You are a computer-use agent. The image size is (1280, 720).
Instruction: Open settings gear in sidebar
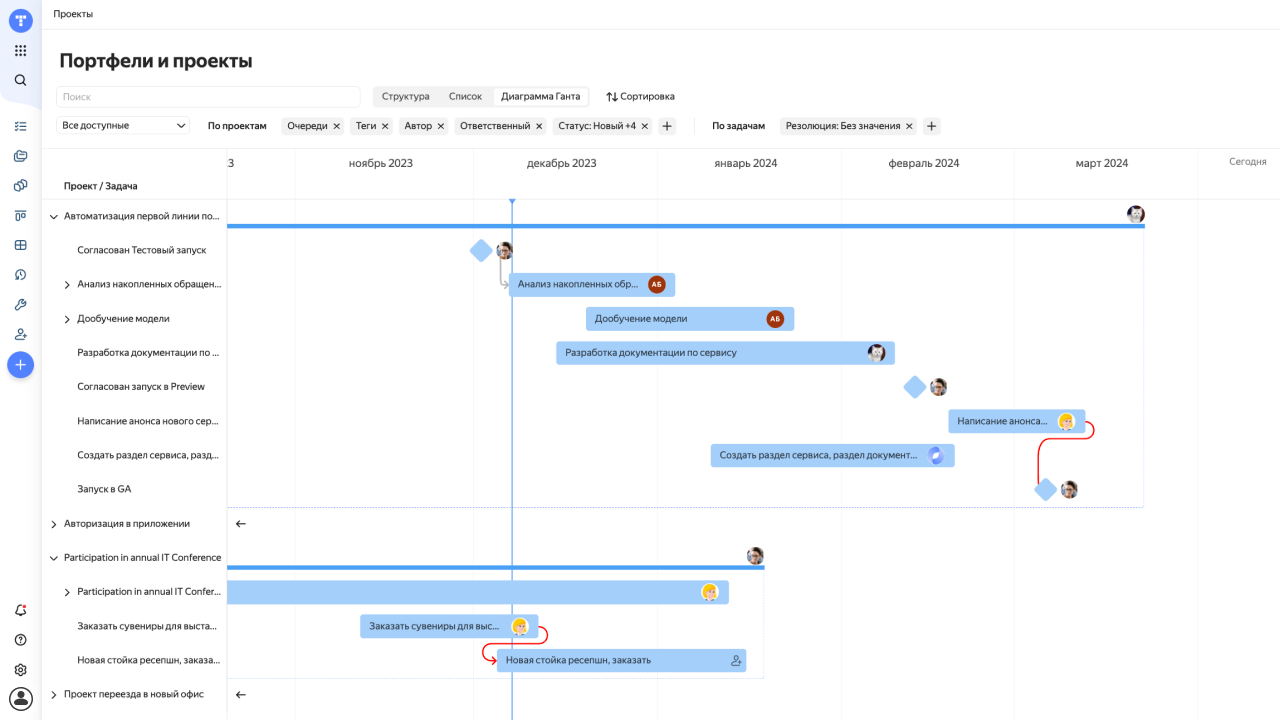(20, 670)
